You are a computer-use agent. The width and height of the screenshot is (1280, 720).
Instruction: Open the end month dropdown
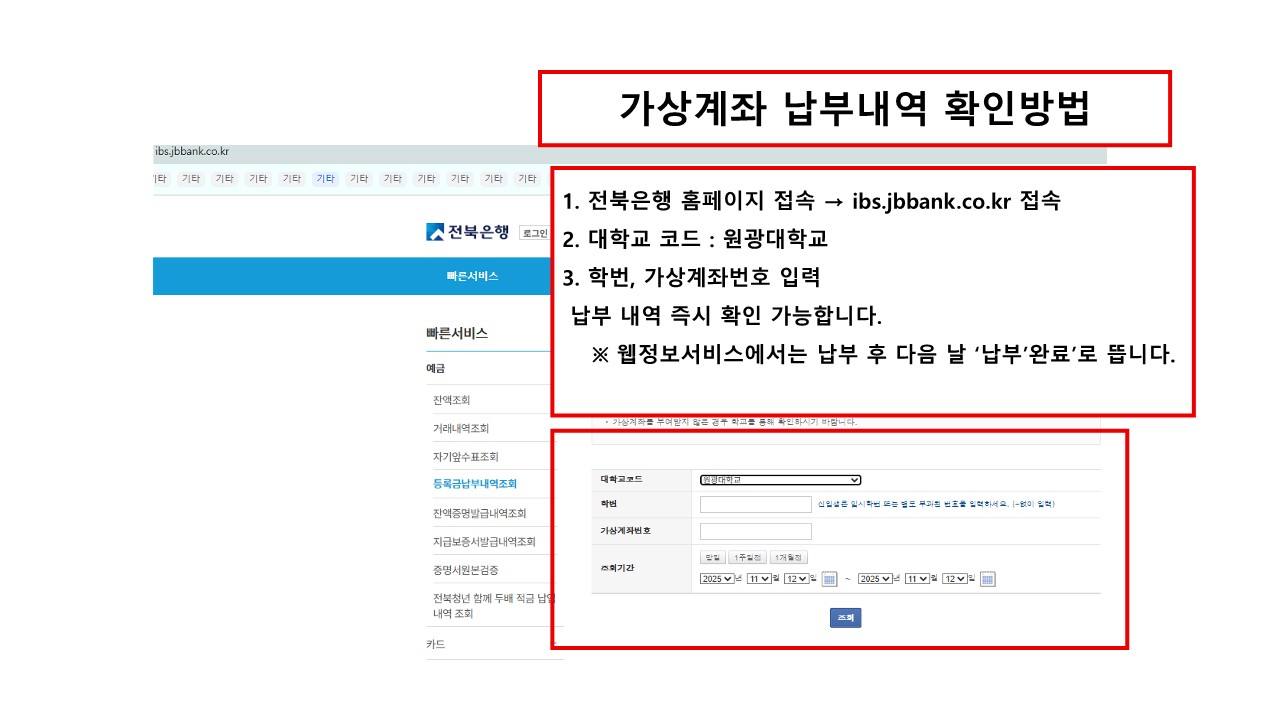coord(916,579)
